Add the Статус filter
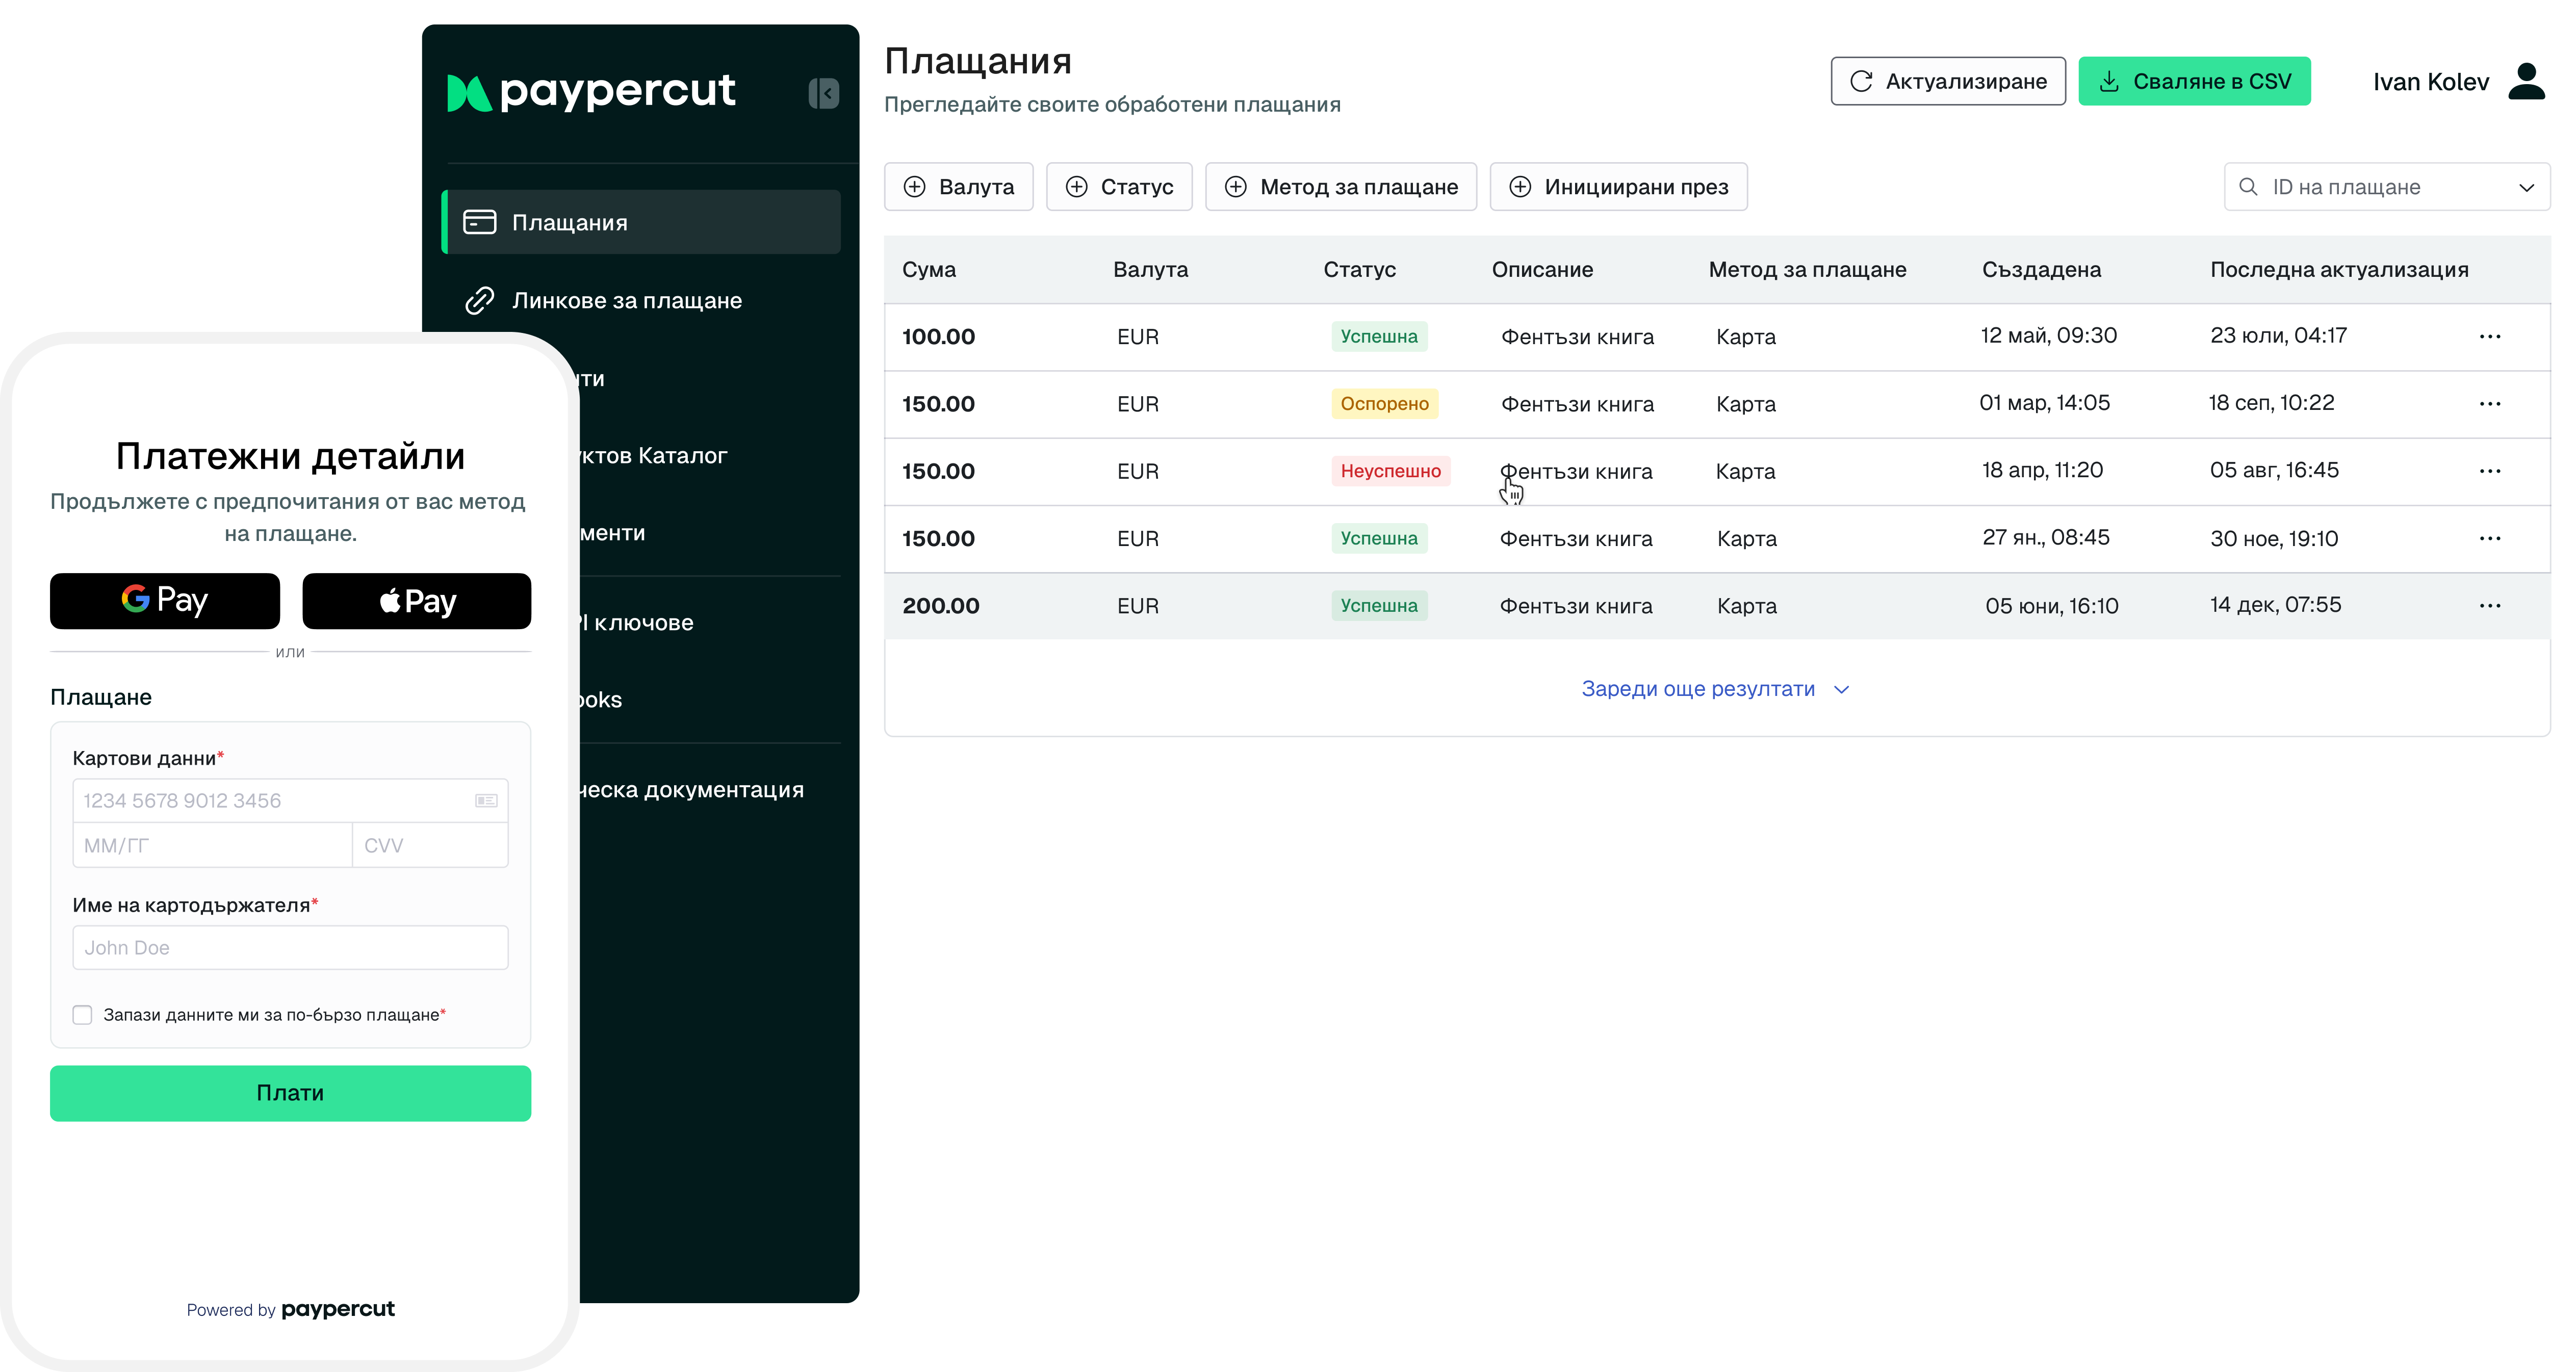Viewport: 2576px width, 1372px height. tap(1119, 187)
